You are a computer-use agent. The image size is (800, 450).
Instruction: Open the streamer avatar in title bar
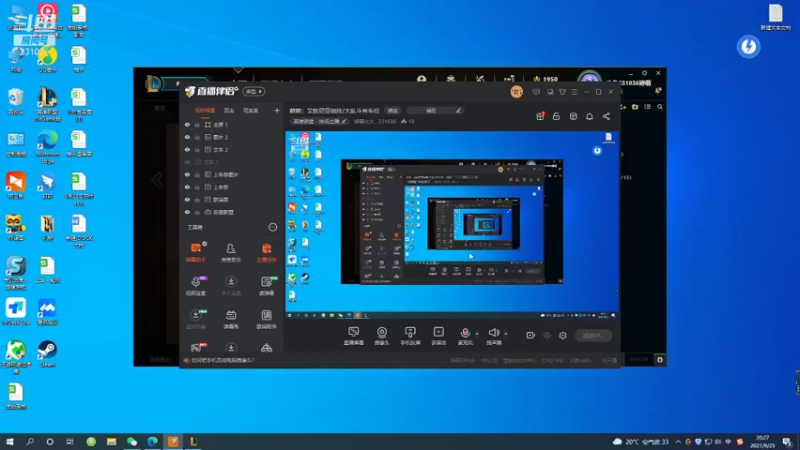(517, 92)
